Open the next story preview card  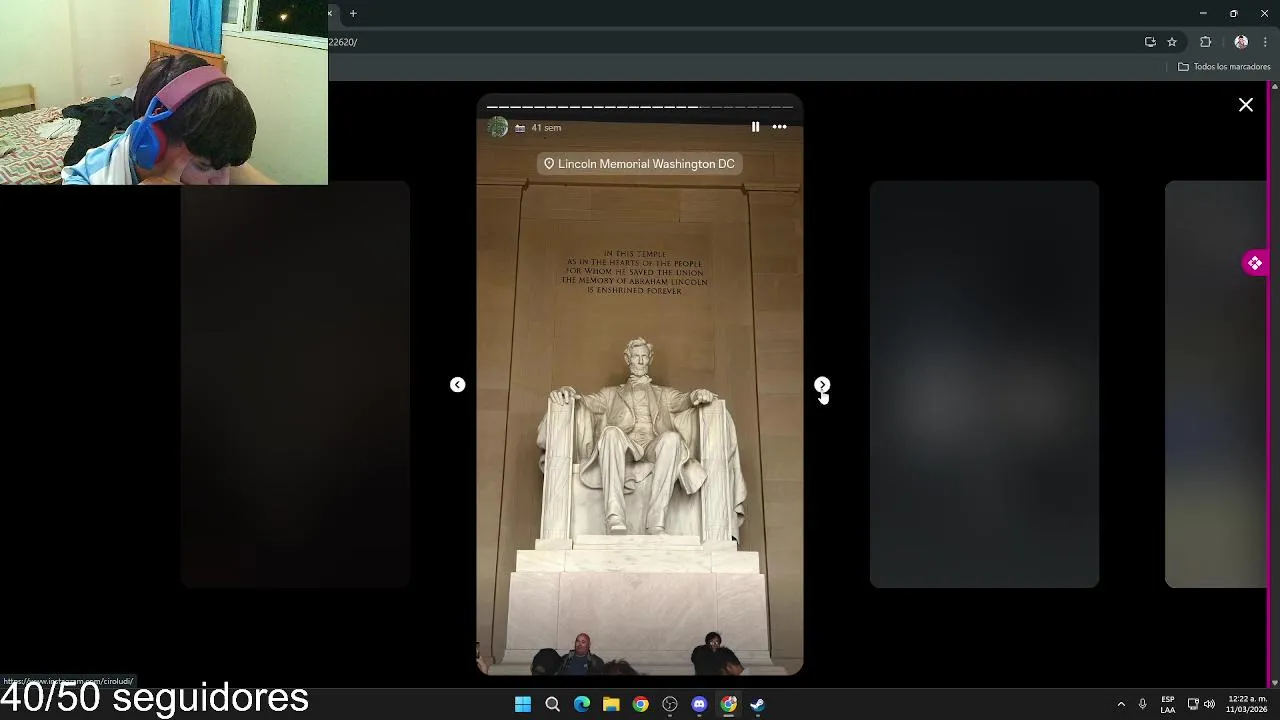(984, 384)
